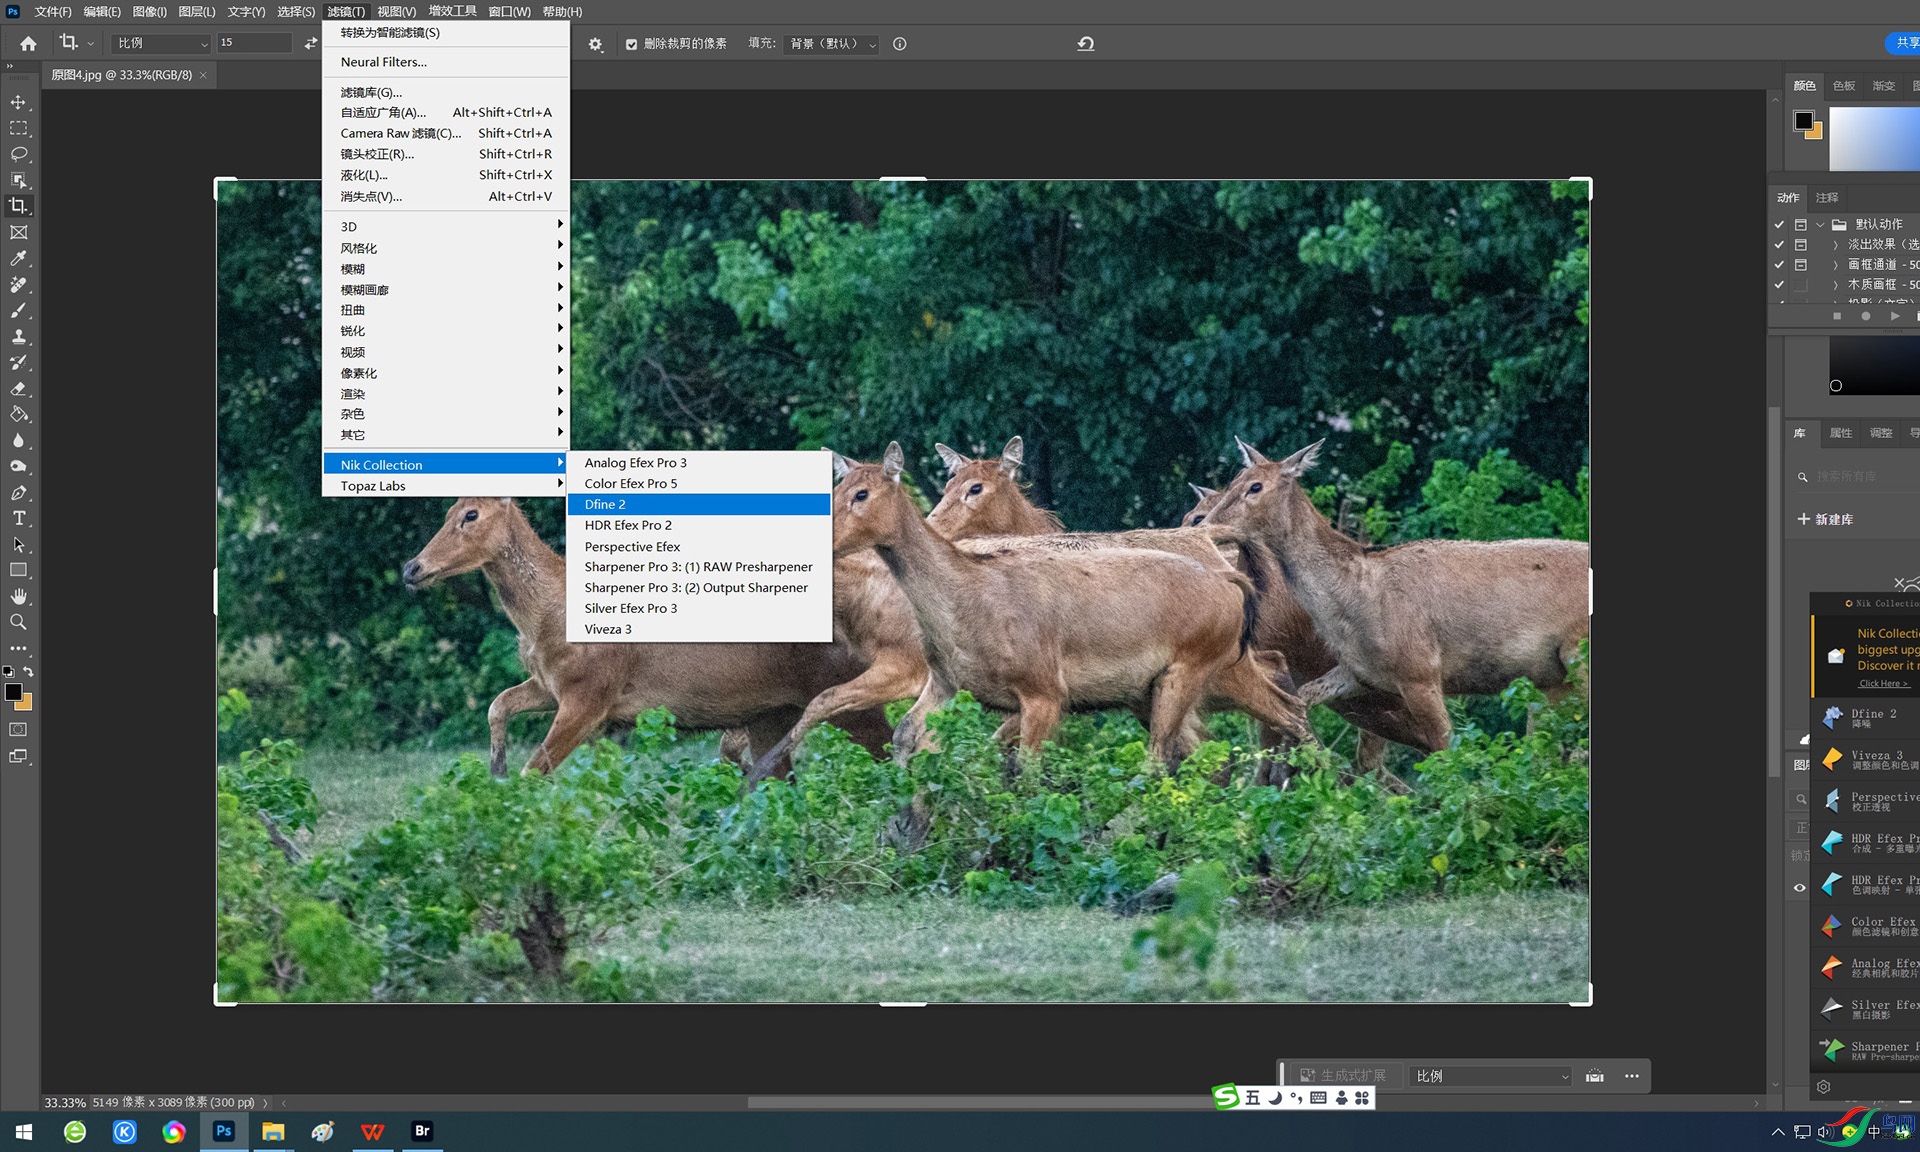This screenshot has width=1920, height=1152.
Task: Click the 新建库 new library button
Action: (x=1825, y=519)
